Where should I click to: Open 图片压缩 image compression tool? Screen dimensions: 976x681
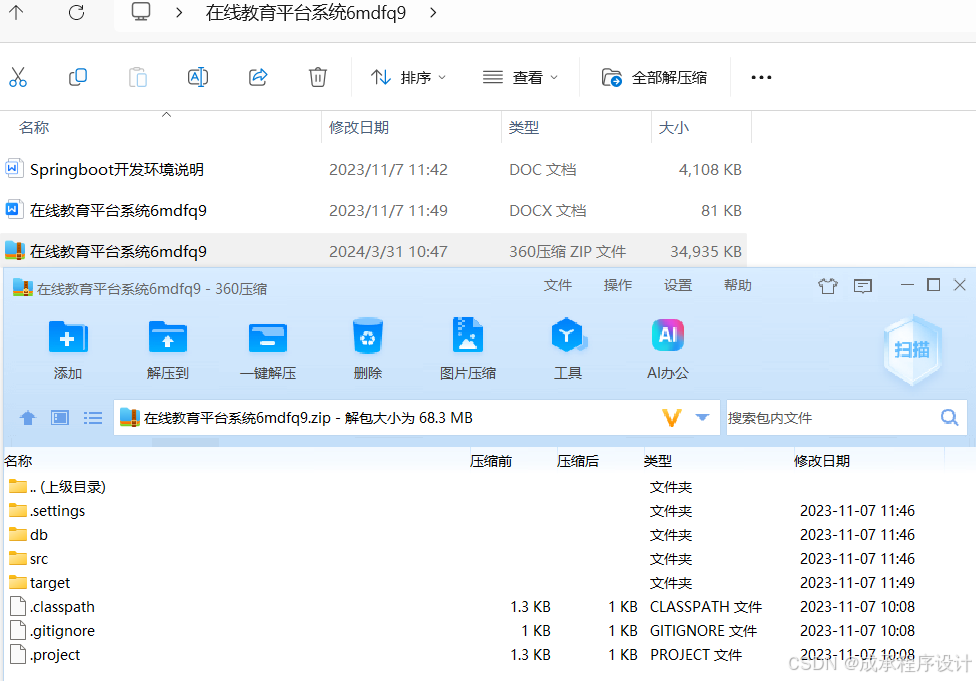click(467, 345)
